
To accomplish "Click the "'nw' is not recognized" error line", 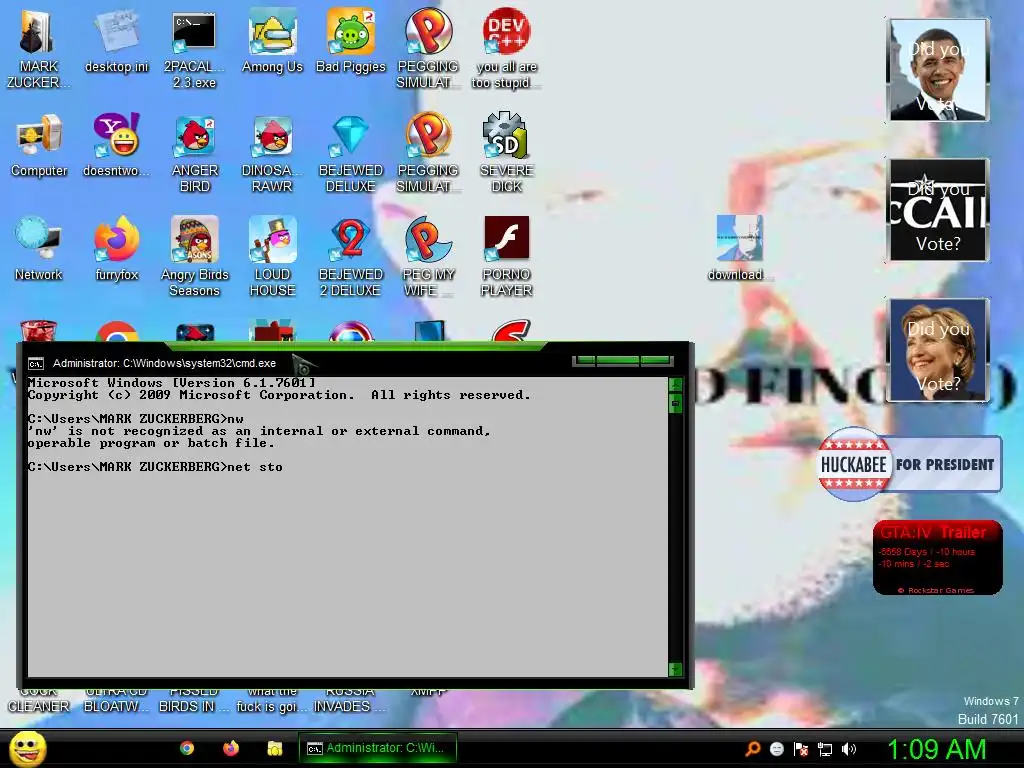I will [x=259, y=431].
